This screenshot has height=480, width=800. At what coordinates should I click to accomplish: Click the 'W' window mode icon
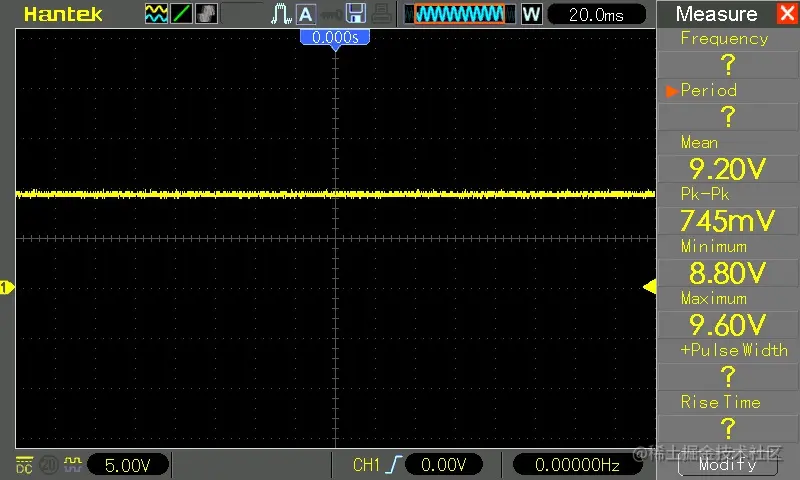pos(532,14)
